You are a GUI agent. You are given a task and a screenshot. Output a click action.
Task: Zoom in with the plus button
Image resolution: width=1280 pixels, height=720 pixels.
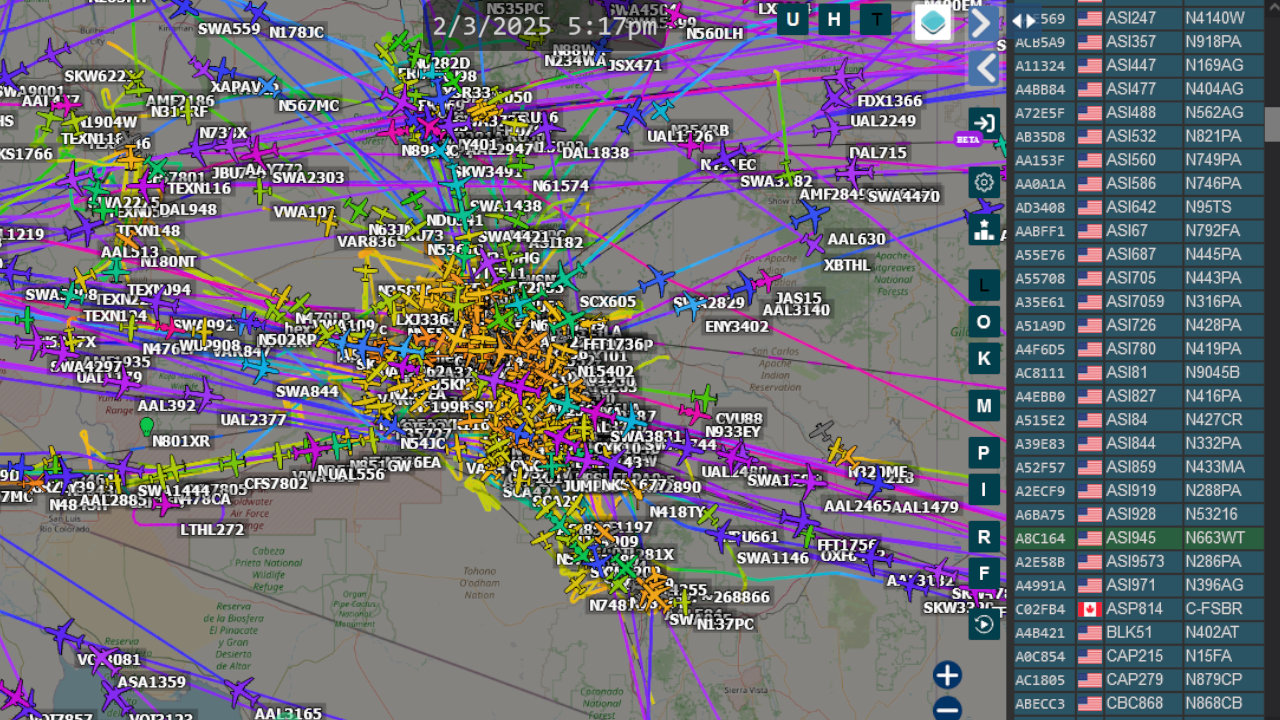click(x=947, y=675)
